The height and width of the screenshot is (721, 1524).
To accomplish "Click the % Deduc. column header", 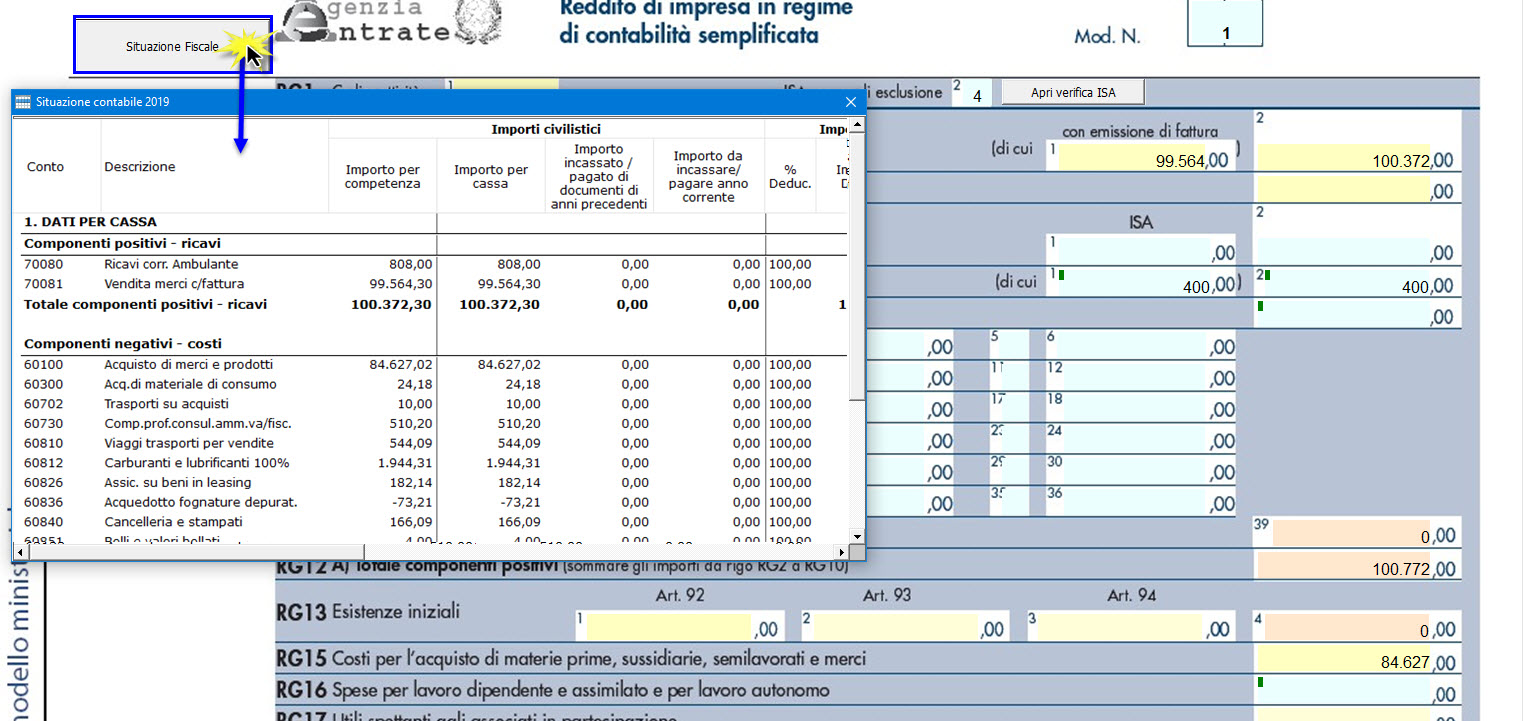I will (790, 176).
